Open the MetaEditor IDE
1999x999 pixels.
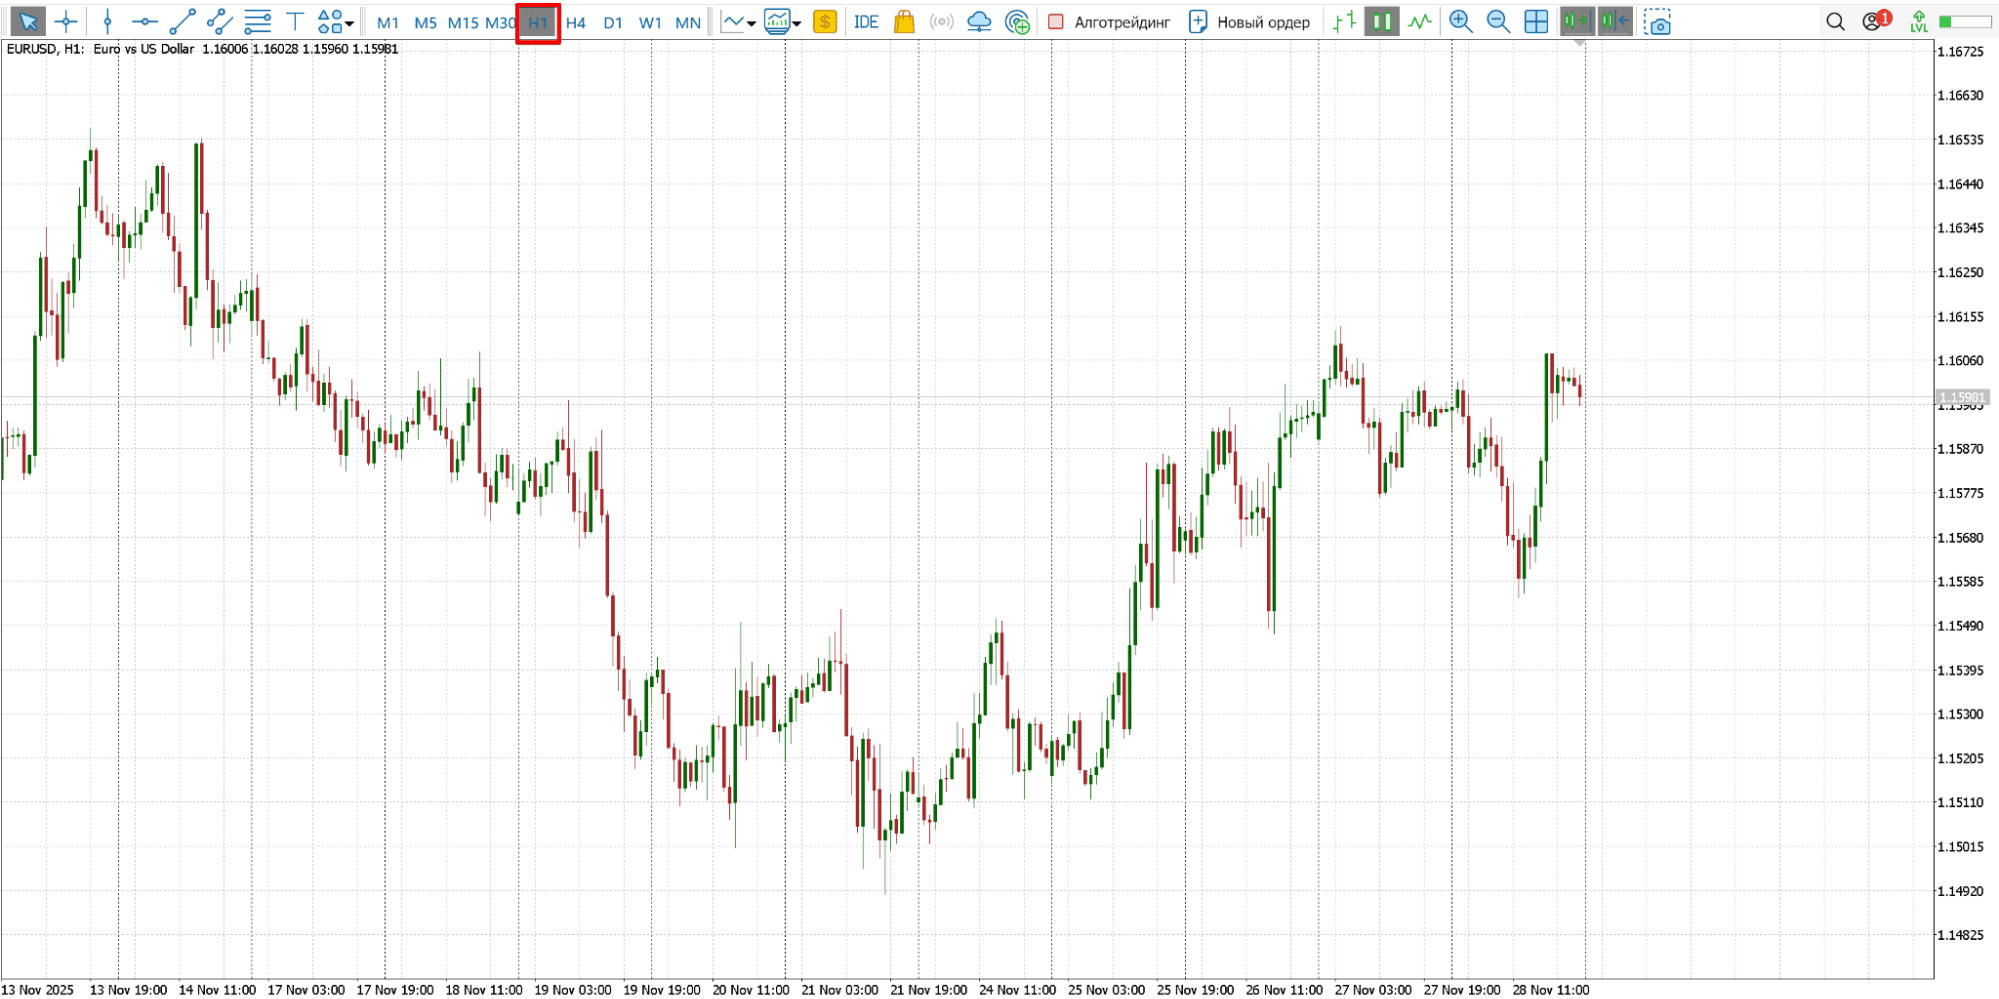tap(866, 22)
